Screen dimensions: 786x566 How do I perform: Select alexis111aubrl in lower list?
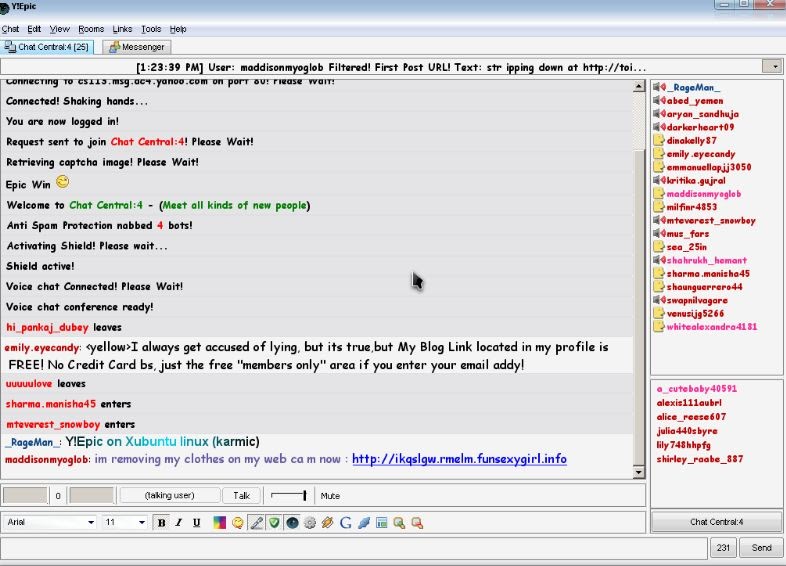(689, 403)
